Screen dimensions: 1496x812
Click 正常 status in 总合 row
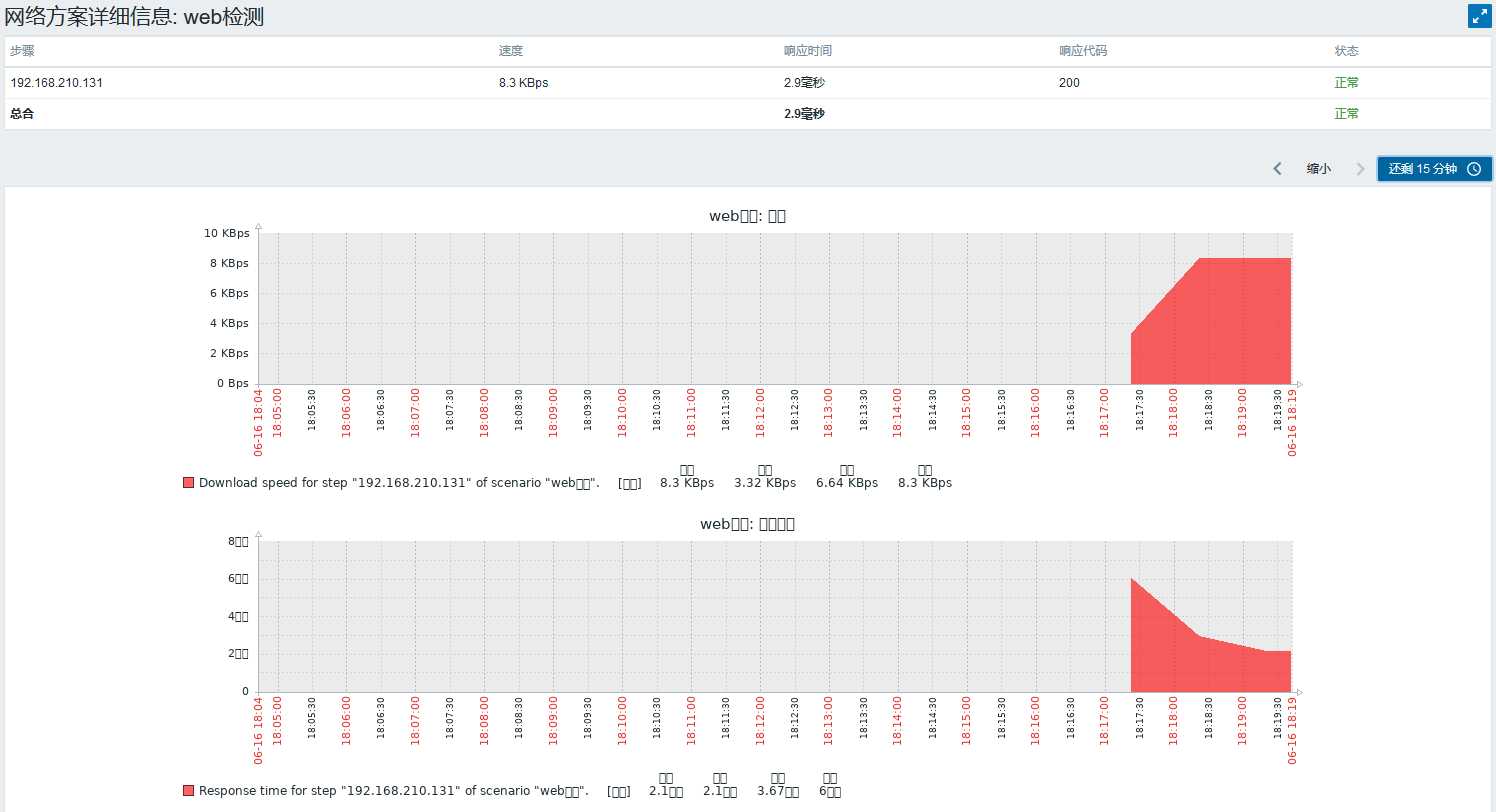tap(1347, 114)
